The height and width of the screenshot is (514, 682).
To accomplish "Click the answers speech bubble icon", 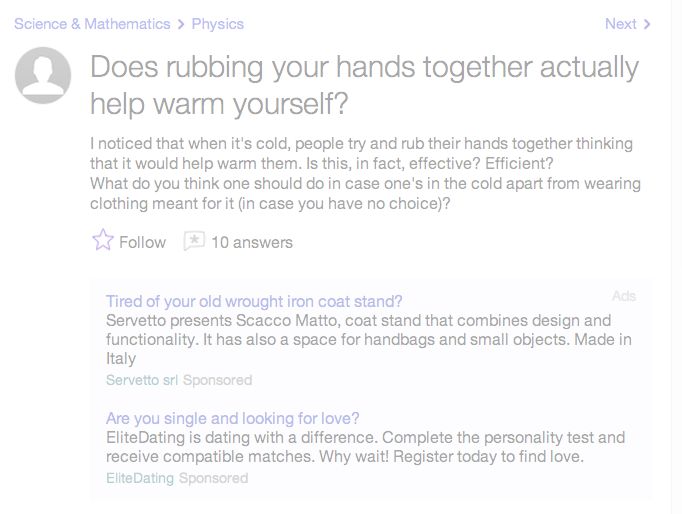I will click(x=194, y=241).
